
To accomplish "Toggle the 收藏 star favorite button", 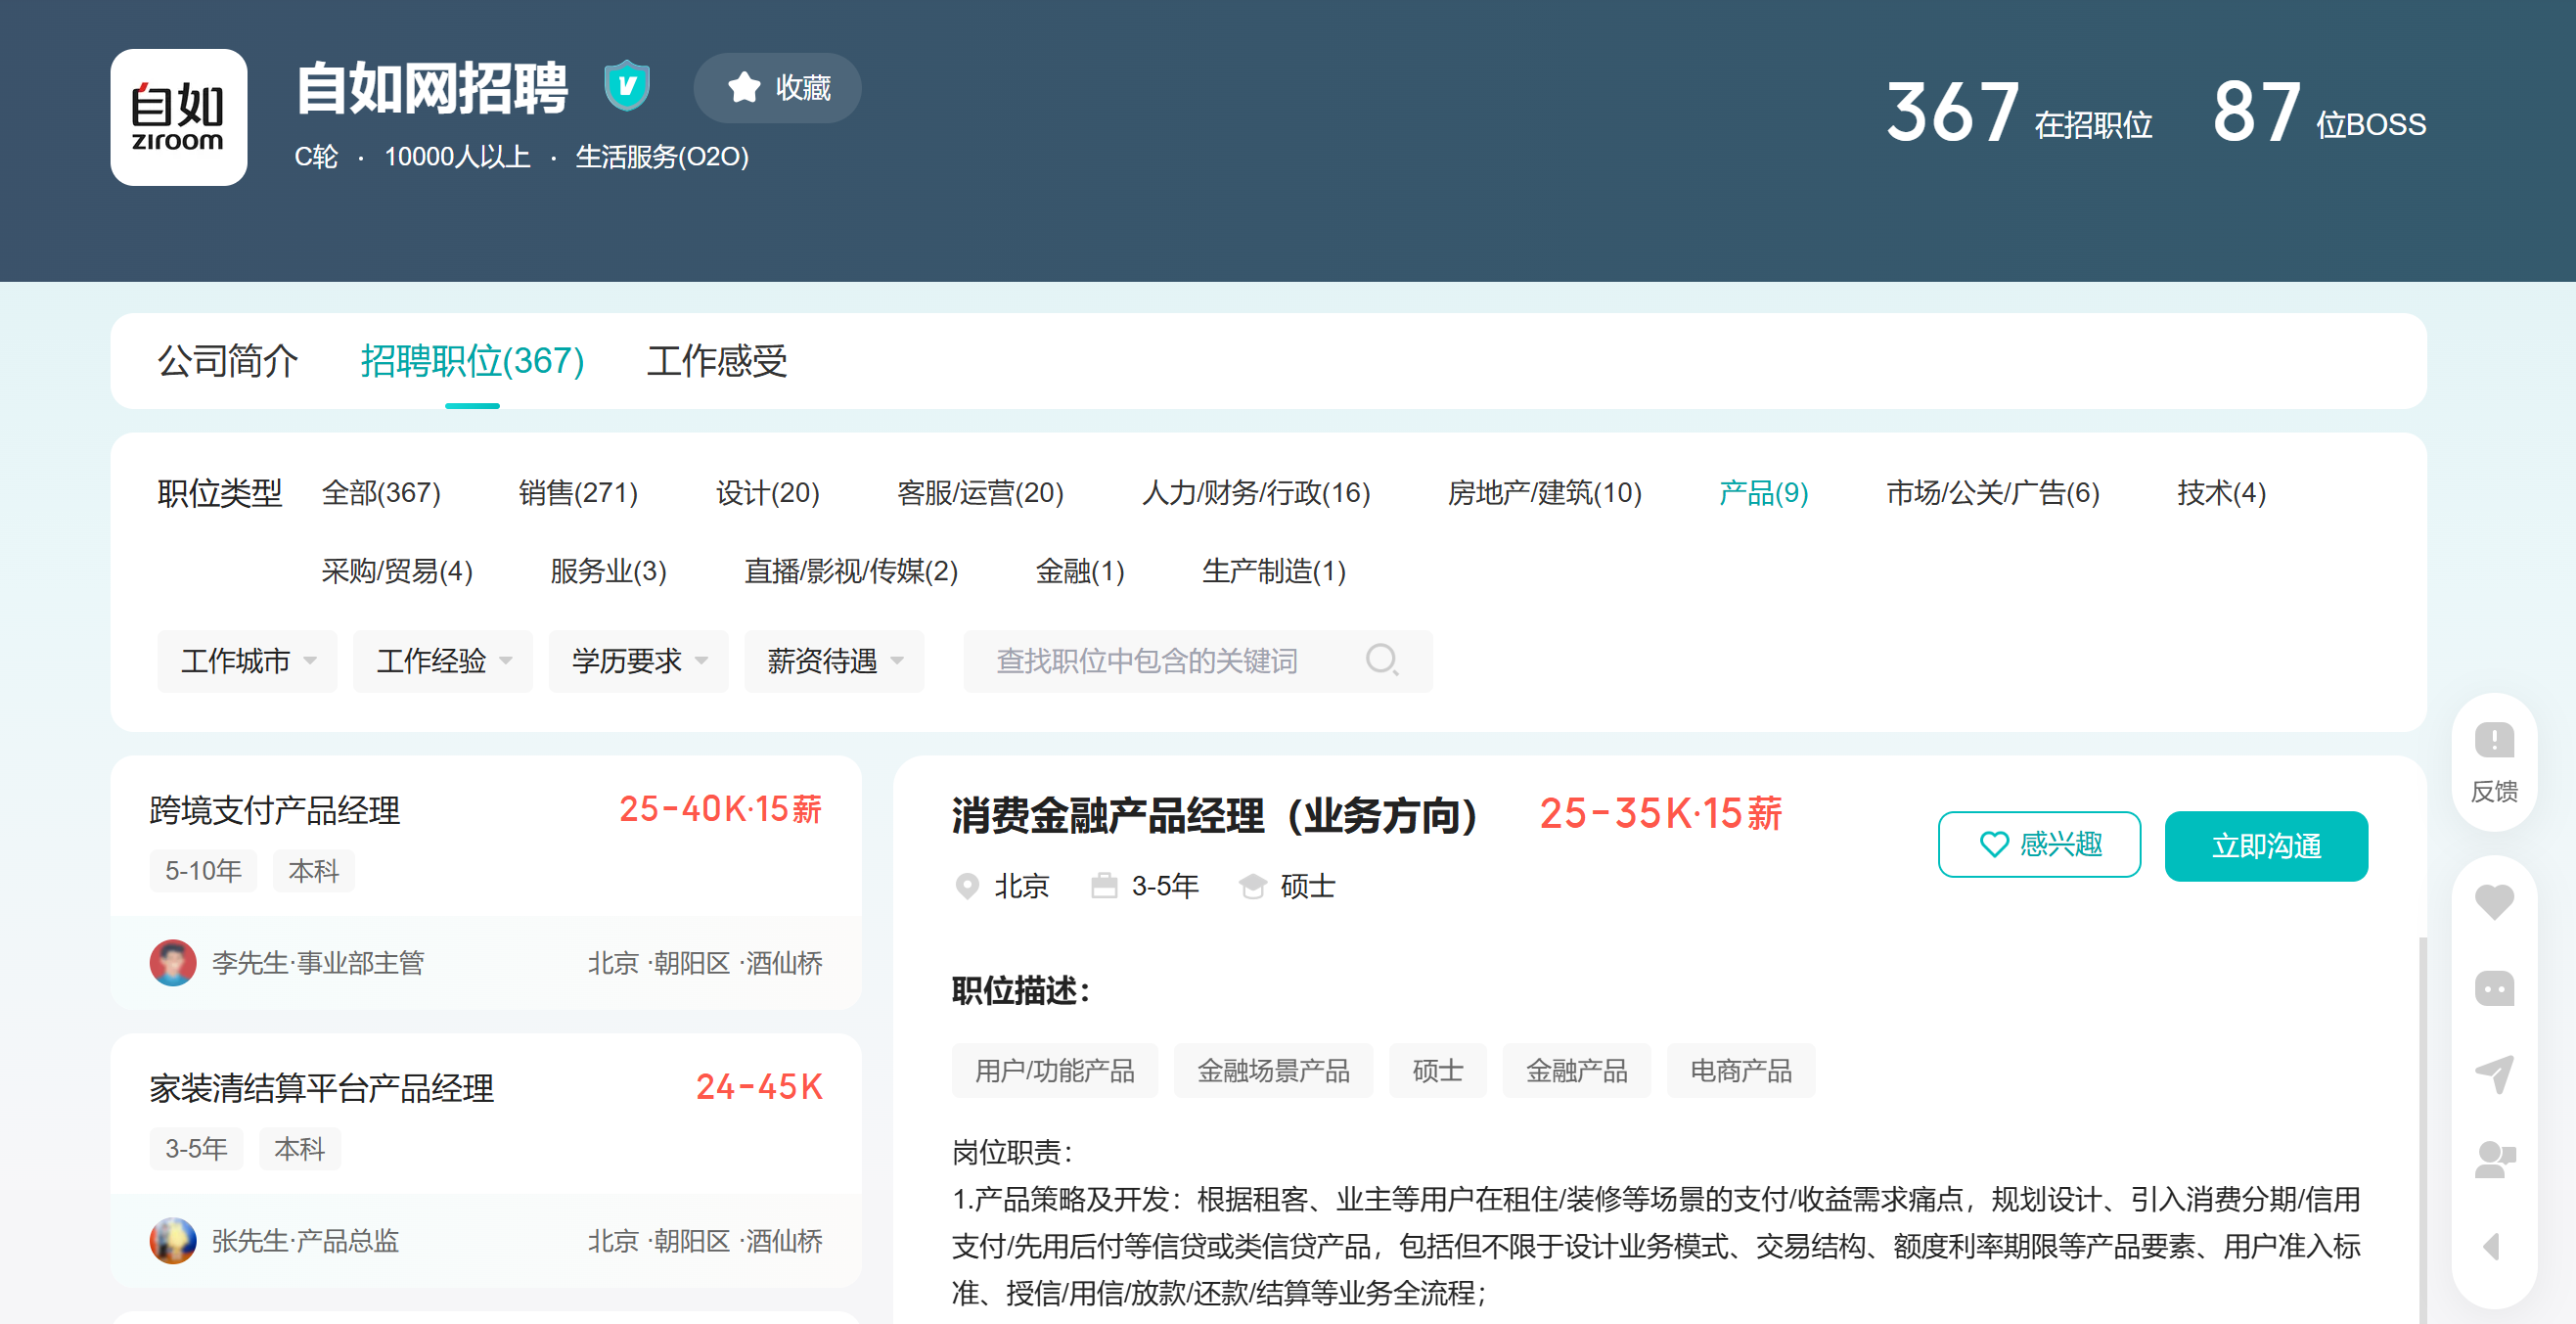I will coord(777,88).
